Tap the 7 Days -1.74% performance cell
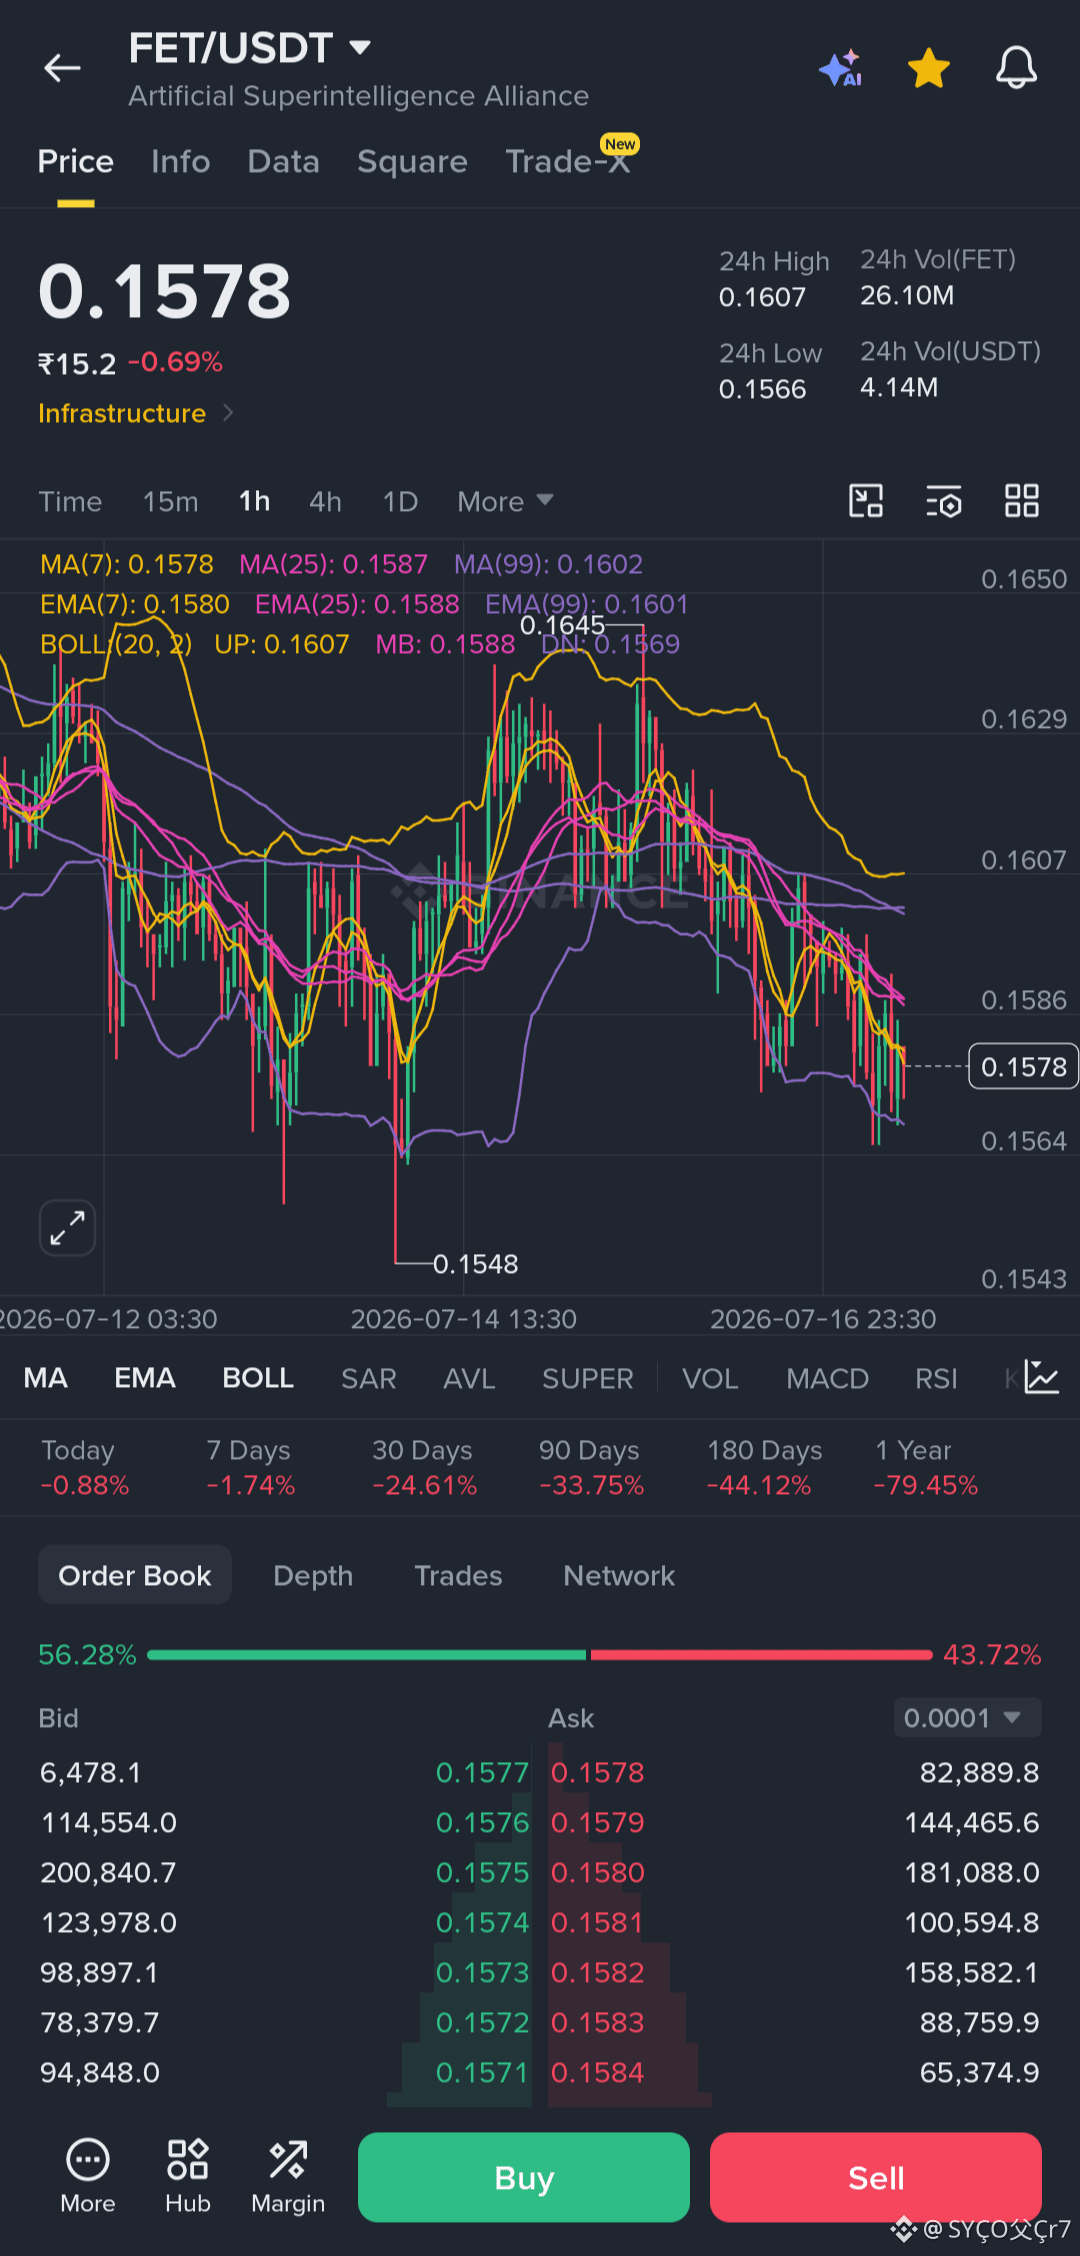 pyautogui.click(x=250, y=1467)
